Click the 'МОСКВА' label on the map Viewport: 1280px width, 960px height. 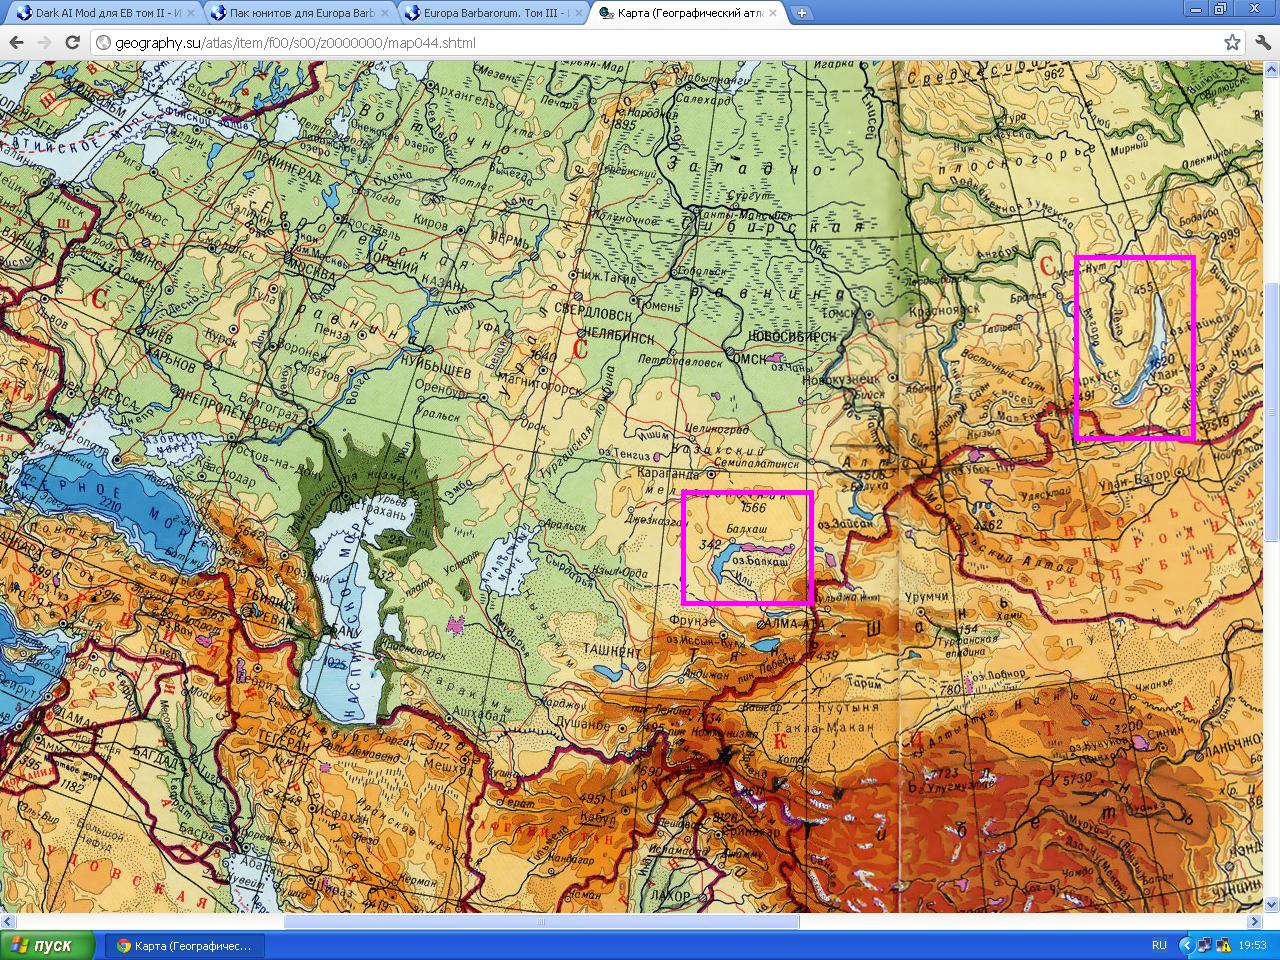click(x=309, y=271)
